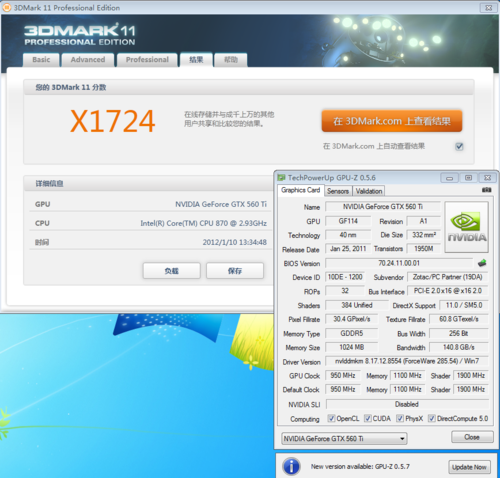Select the Graphics Card tab in GPU-Z

point(300,190)
